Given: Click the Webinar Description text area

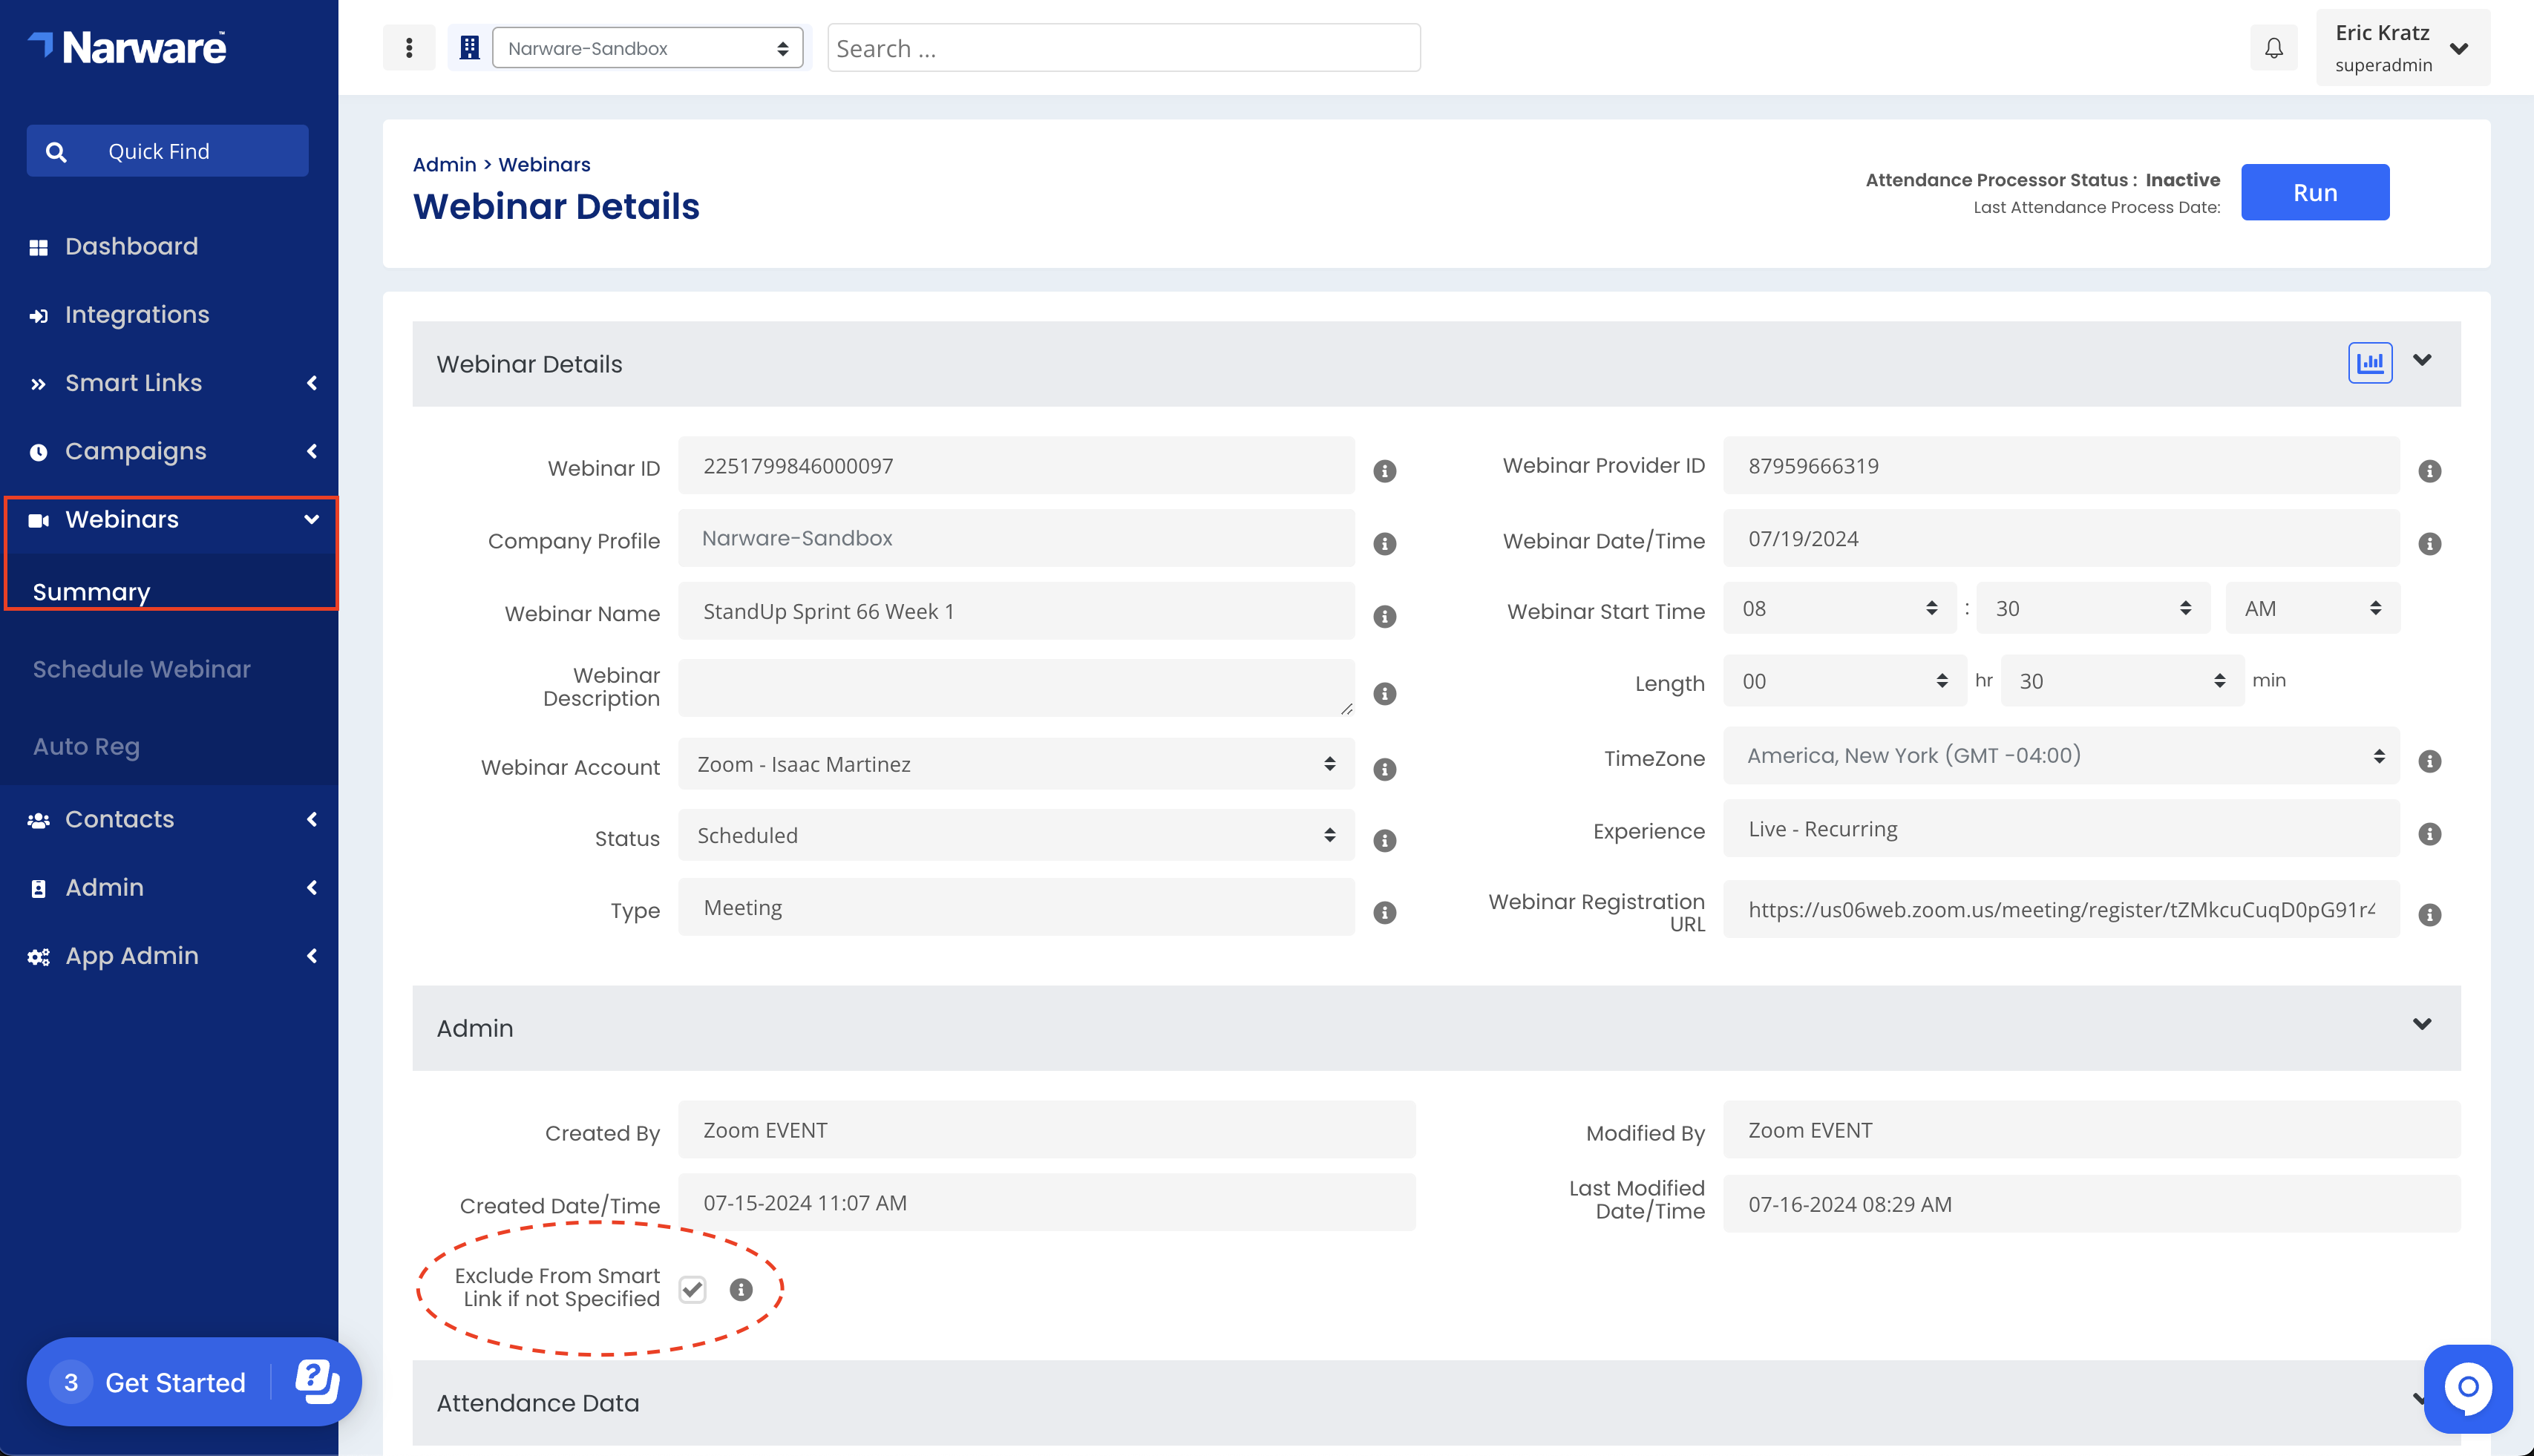Looking at the screenshot, I should pyautogui.click(x=1015, y=688).
